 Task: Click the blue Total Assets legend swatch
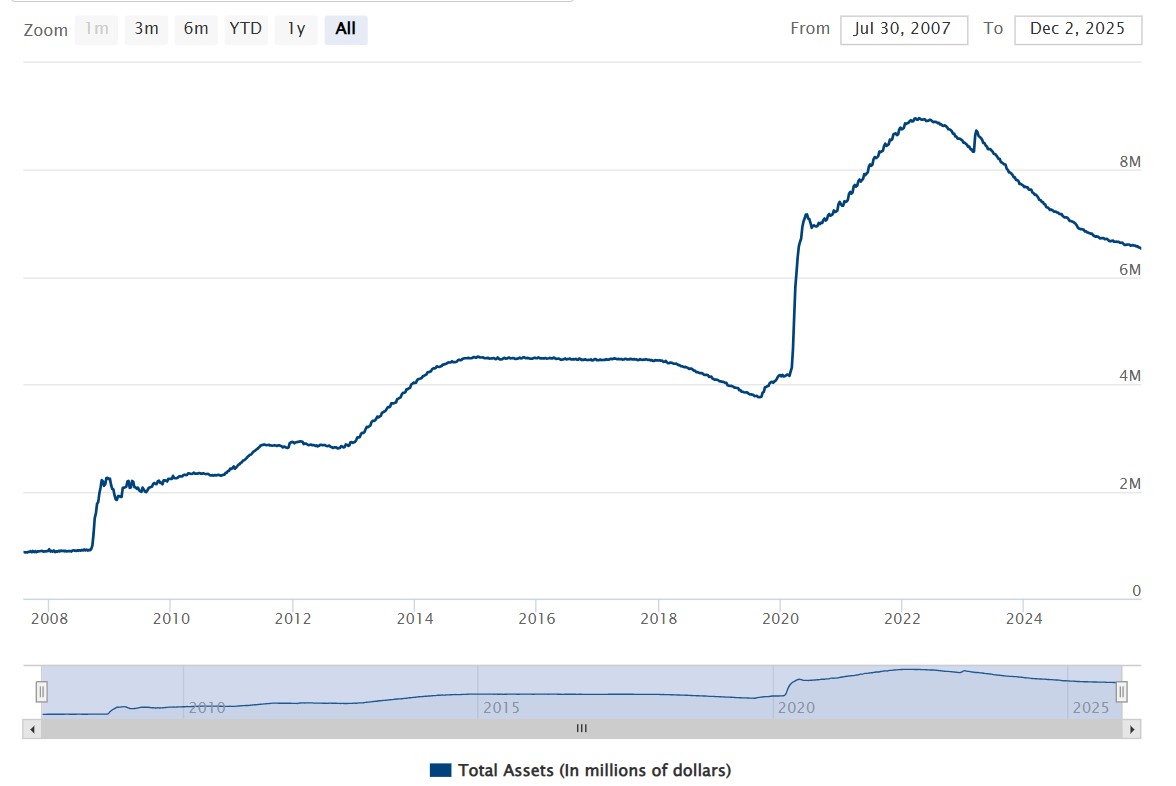pyautogui.click(x=440, y=770)
